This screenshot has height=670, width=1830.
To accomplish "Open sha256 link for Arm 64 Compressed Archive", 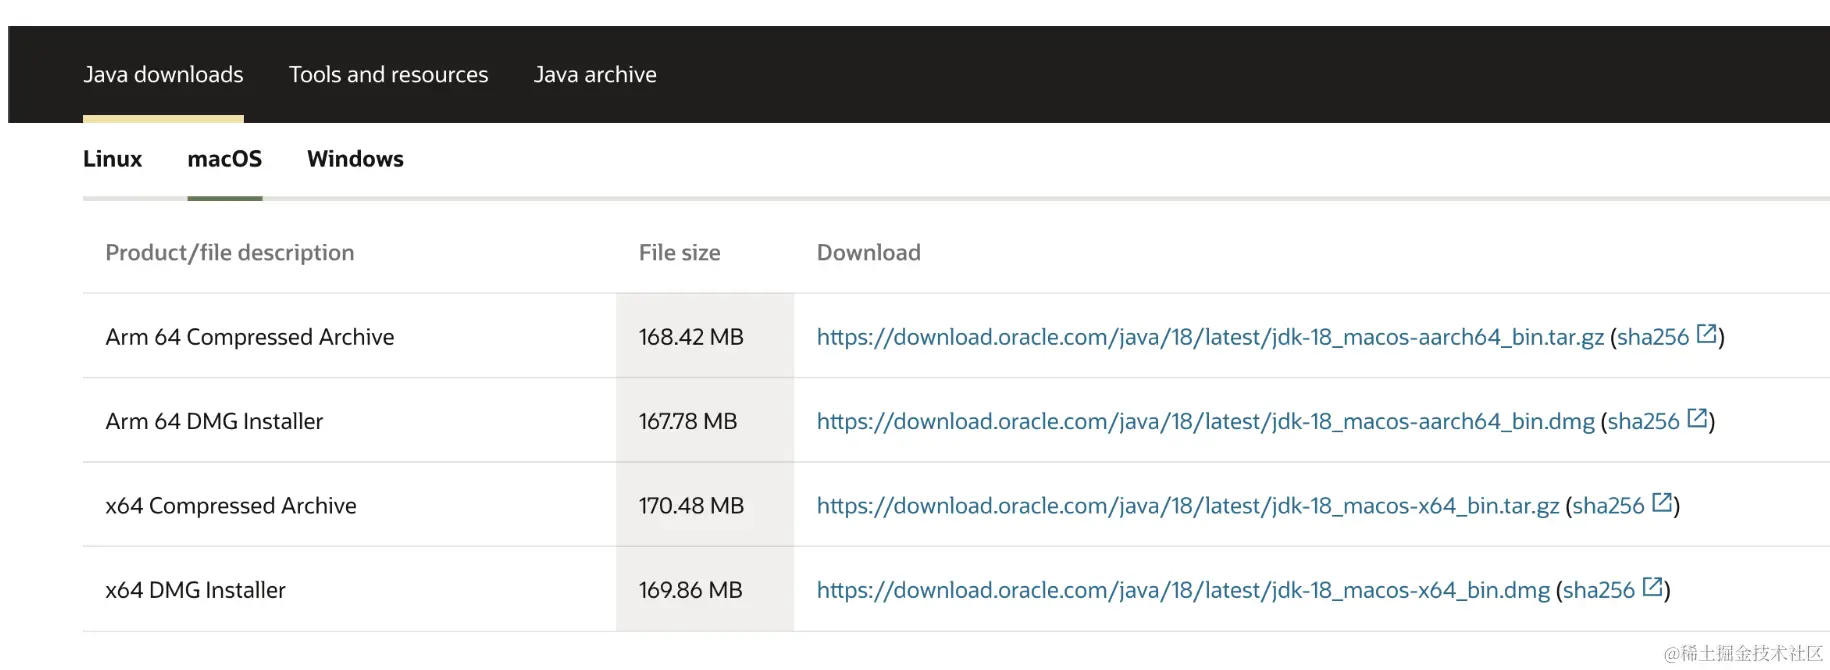I will [x=1652, y=338].
